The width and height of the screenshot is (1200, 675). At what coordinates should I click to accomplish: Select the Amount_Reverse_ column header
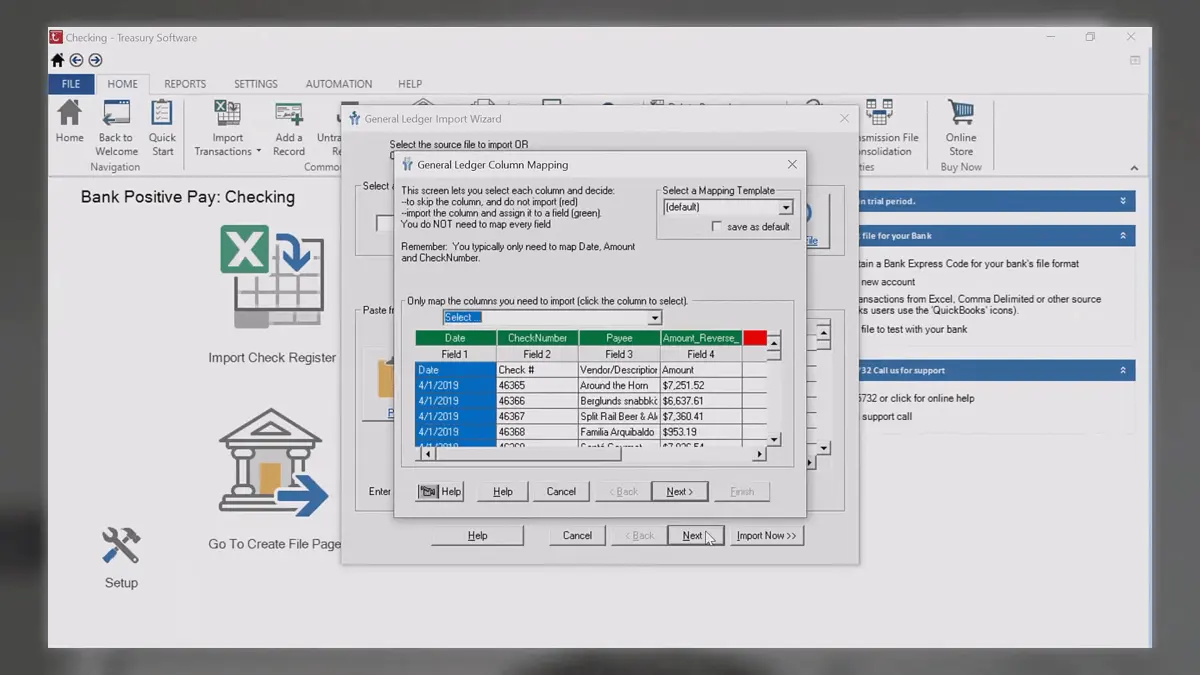pos(701,338)
